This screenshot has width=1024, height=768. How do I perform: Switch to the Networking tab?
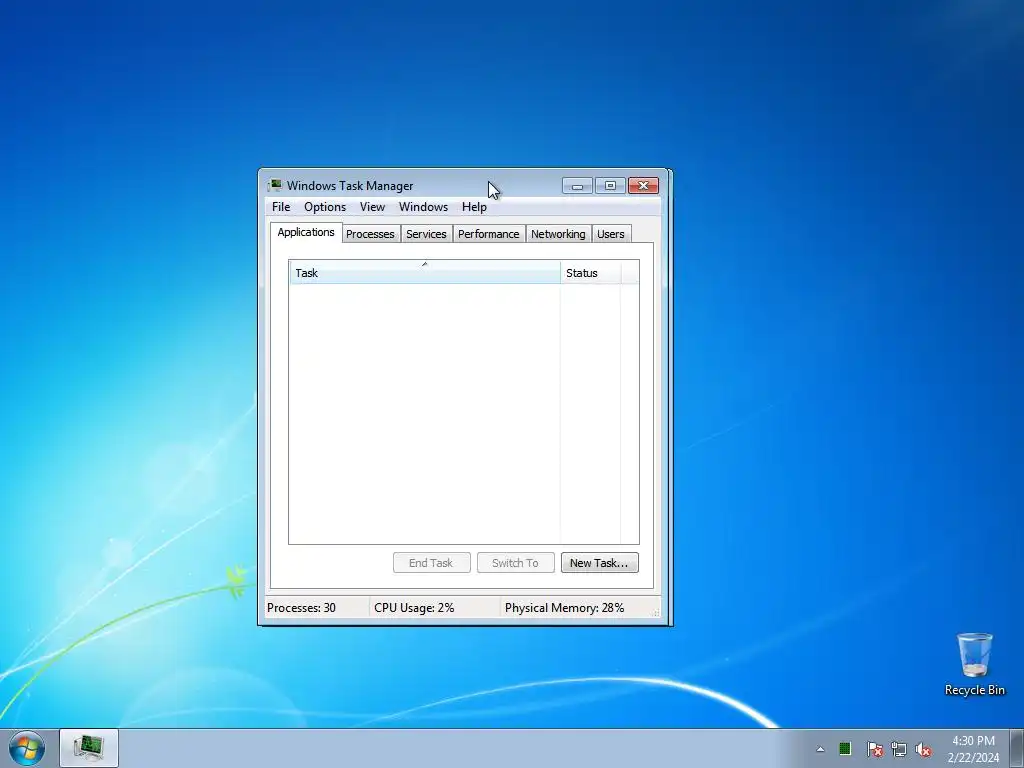pyautogui.click(x=558, y=234)
